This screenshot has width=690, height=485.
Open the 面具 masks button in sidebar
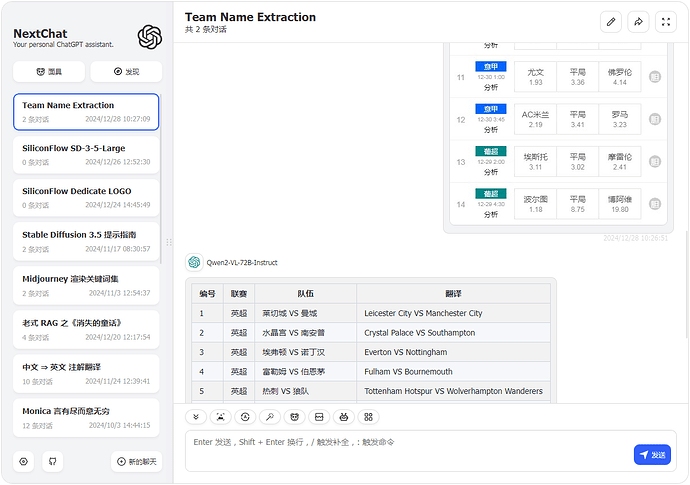click(49, 71)
